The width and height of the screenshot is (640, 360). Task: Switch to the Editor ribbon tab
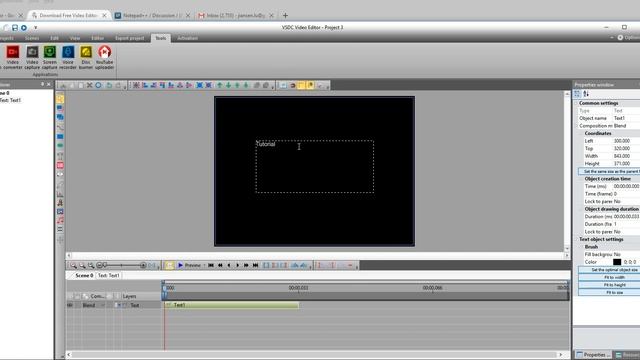point(98,38)
